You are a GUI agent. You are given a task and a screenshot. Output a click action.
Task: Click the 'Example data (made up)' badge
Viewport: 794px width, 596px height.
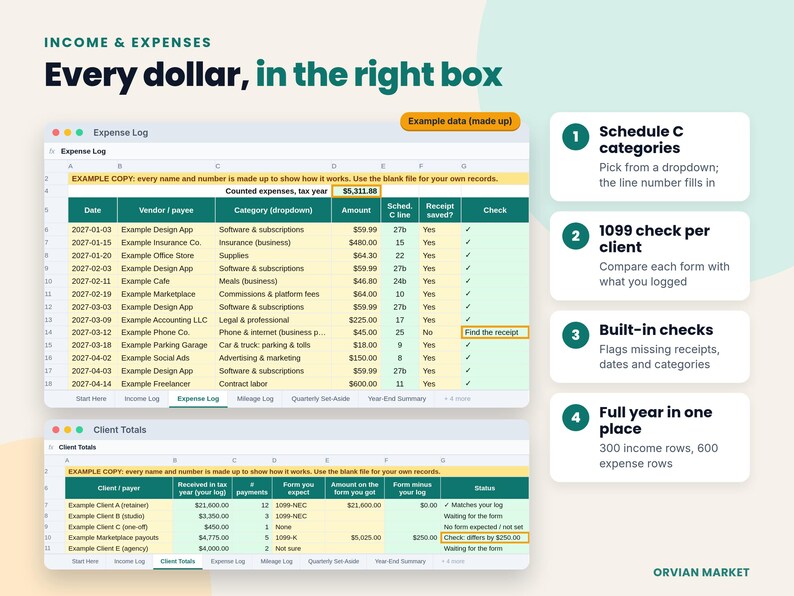point(460,122)
